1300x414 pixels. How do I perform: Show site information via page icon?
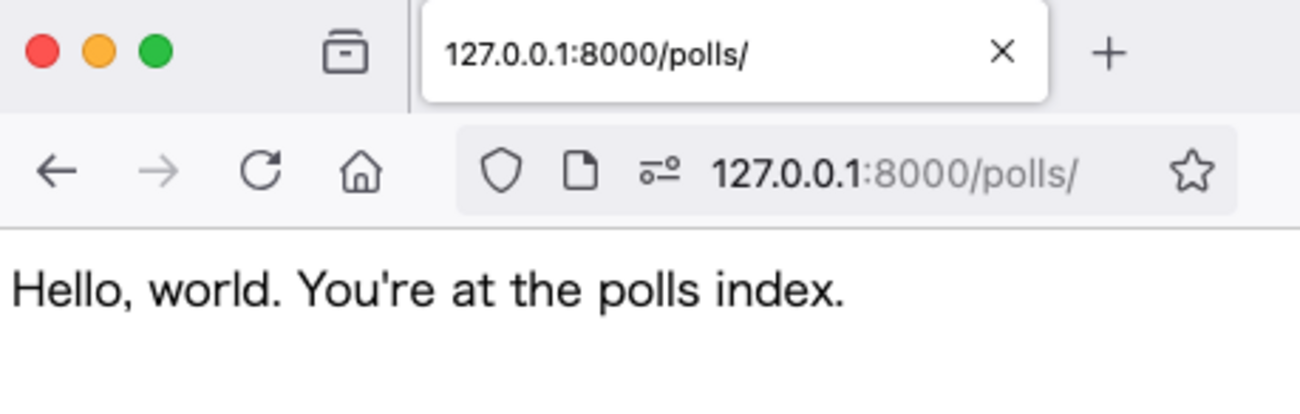pyautogui.click(x=580, y=172)
